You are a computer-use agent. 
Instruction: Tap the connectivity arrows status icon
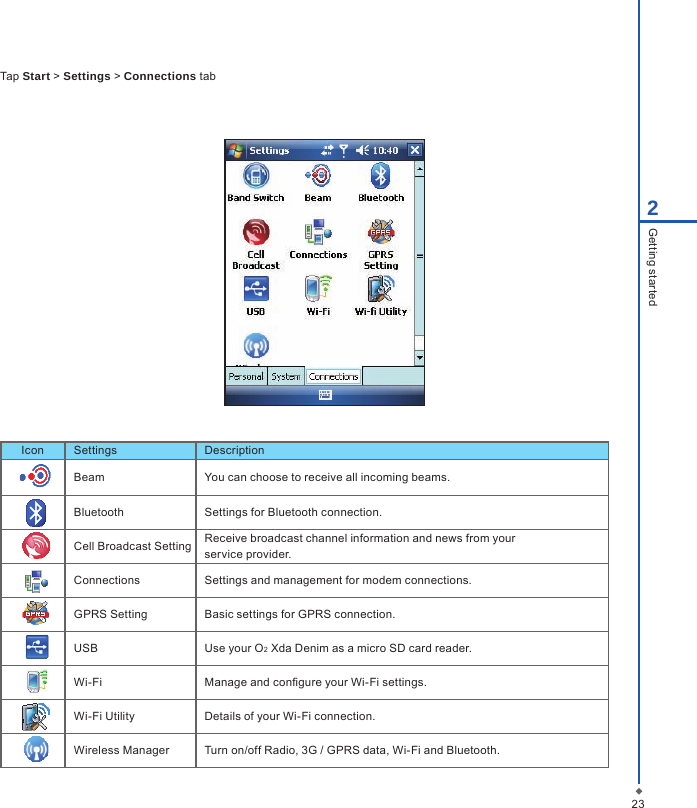[327, 150]
